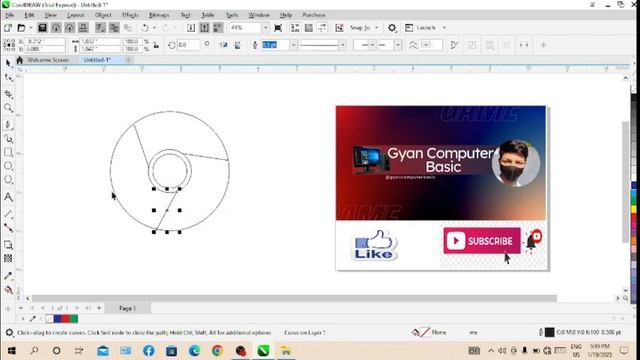Select the Transparency checkerboard tool
640x360 pixels.
click(8, 258)
